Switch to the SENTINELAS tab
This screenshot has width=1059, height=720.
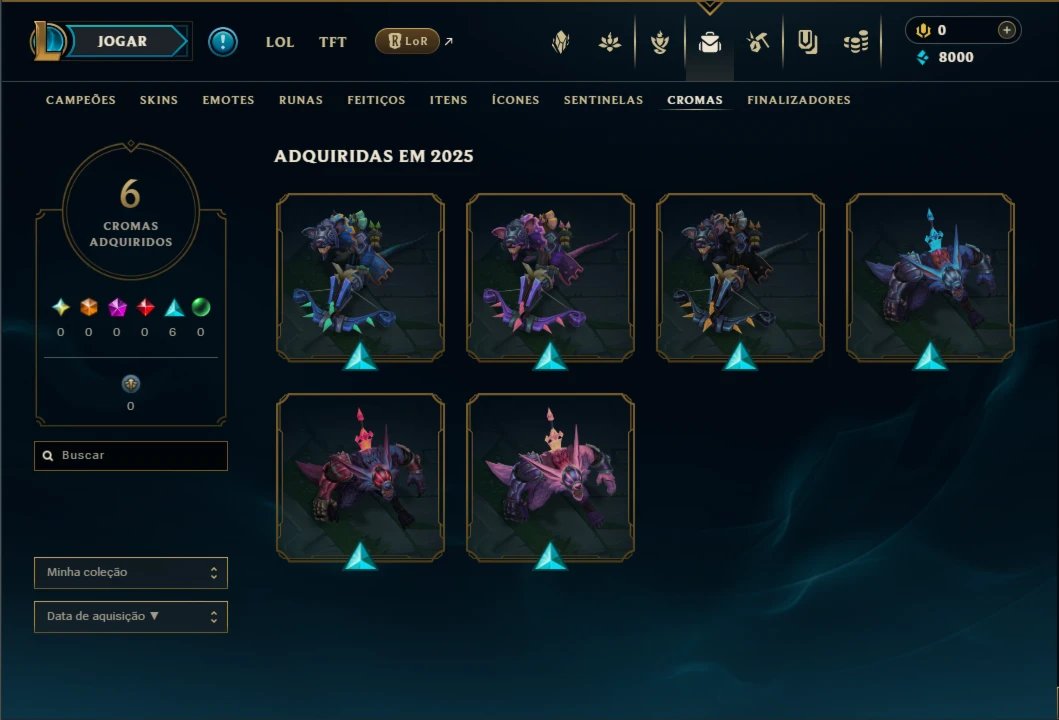603,100
